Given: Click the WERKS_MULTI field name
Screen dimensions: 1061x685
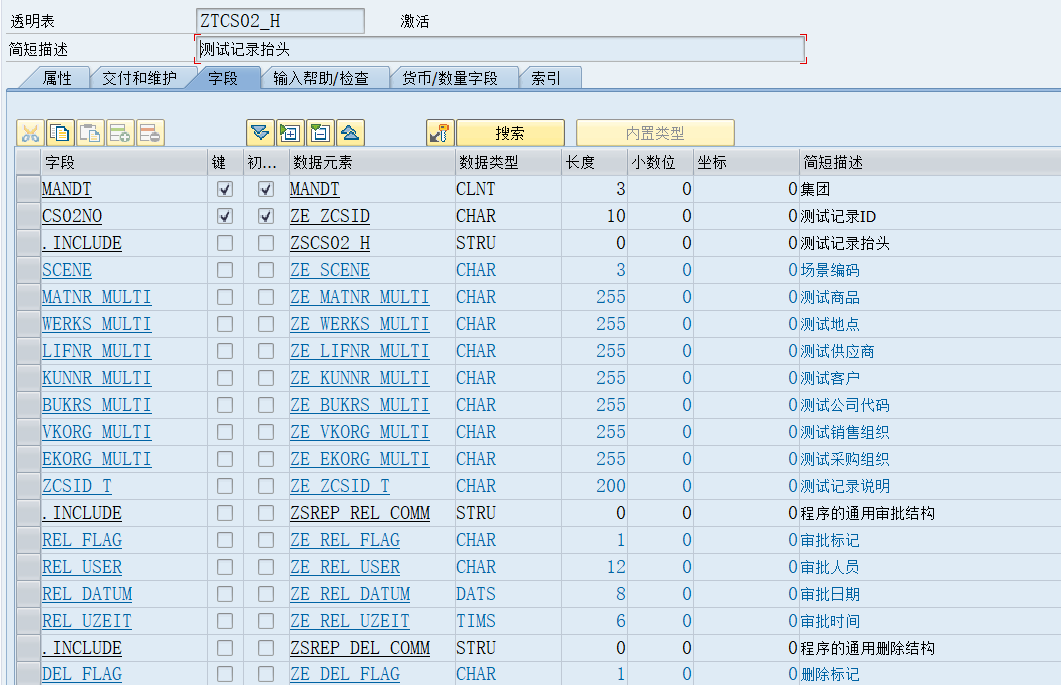Looking at the screenshot, I should 96,324.
